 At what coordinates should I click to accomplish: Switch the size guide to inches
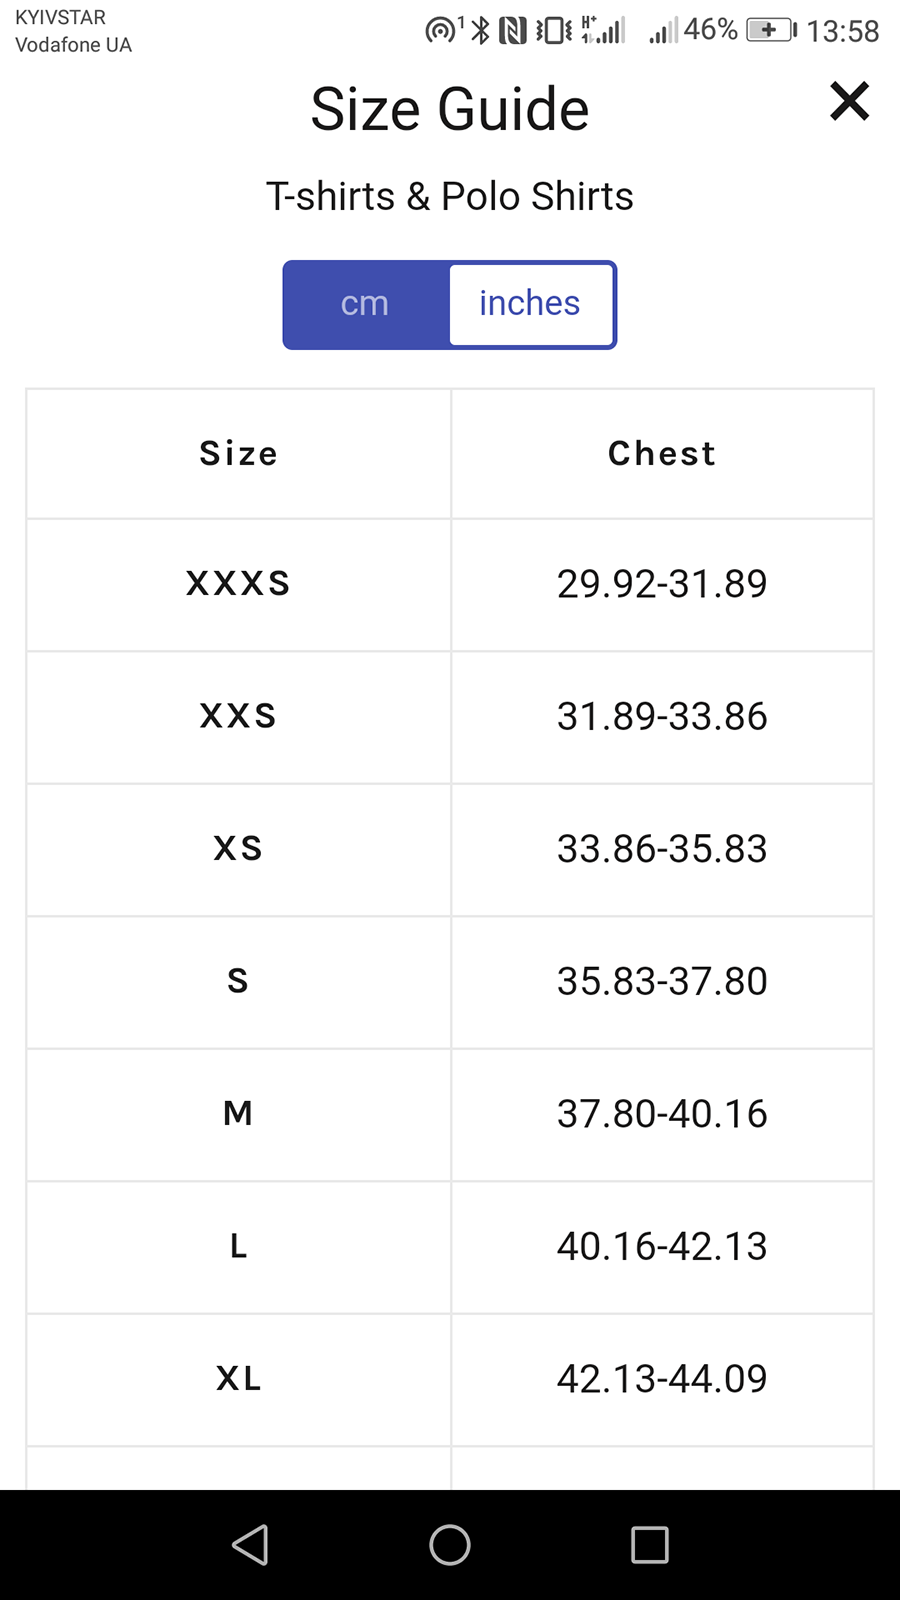(x=530, y=304)
